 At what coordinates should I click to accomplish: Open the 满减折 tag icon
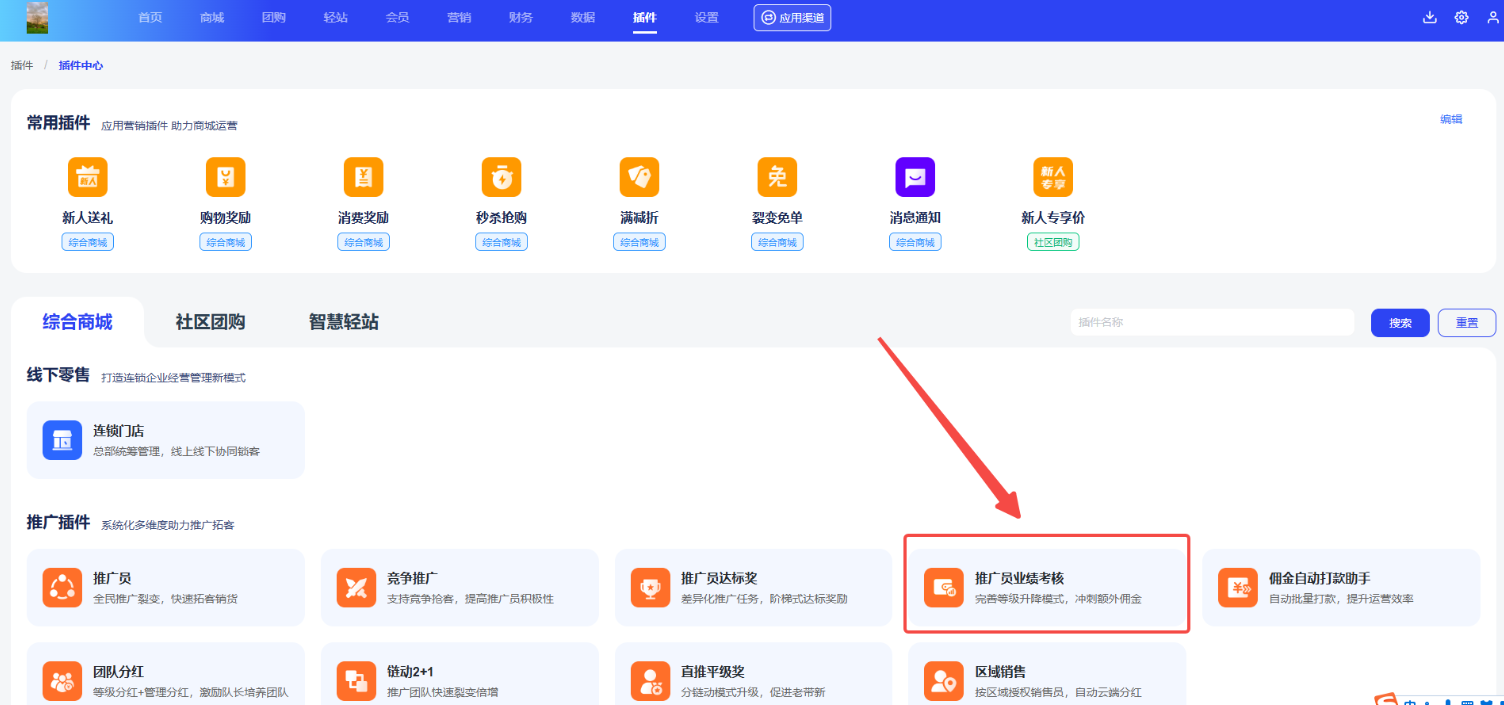click(639, 178)
